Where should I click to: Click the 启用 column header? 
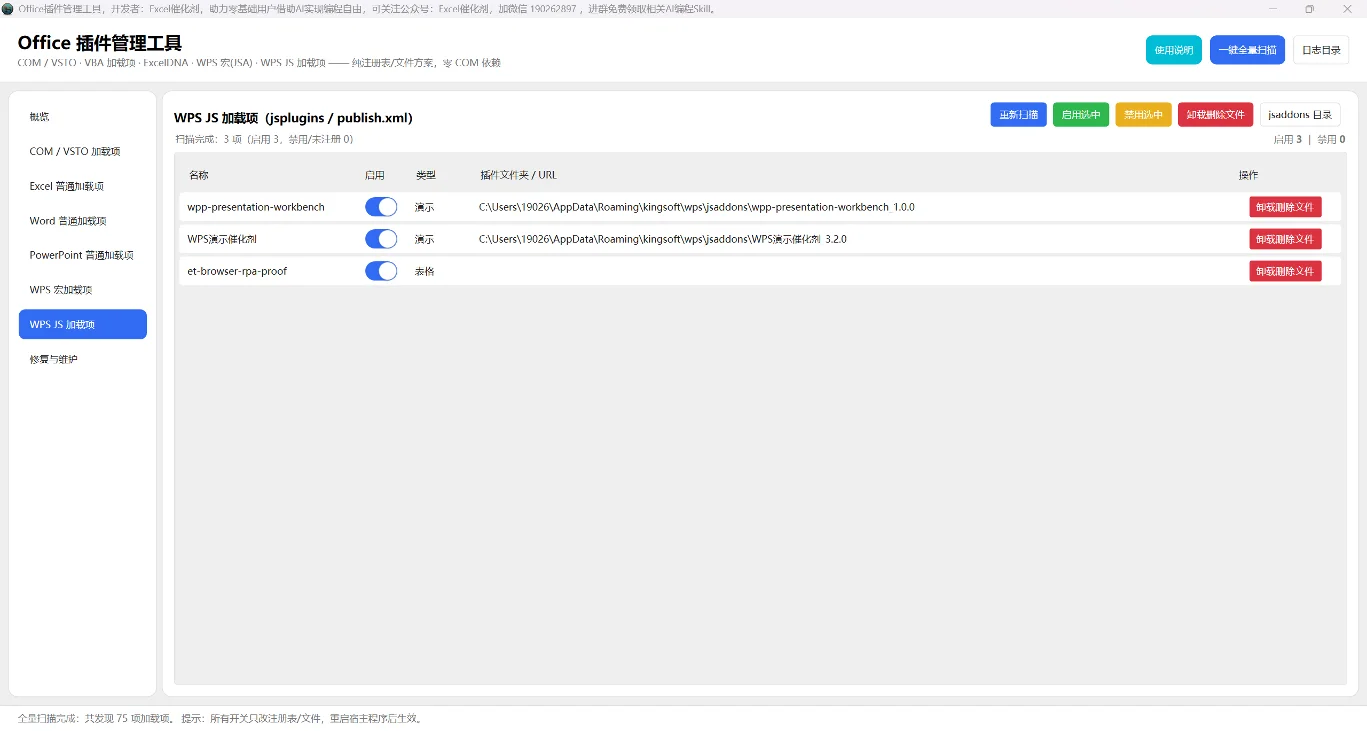(375, 175)
